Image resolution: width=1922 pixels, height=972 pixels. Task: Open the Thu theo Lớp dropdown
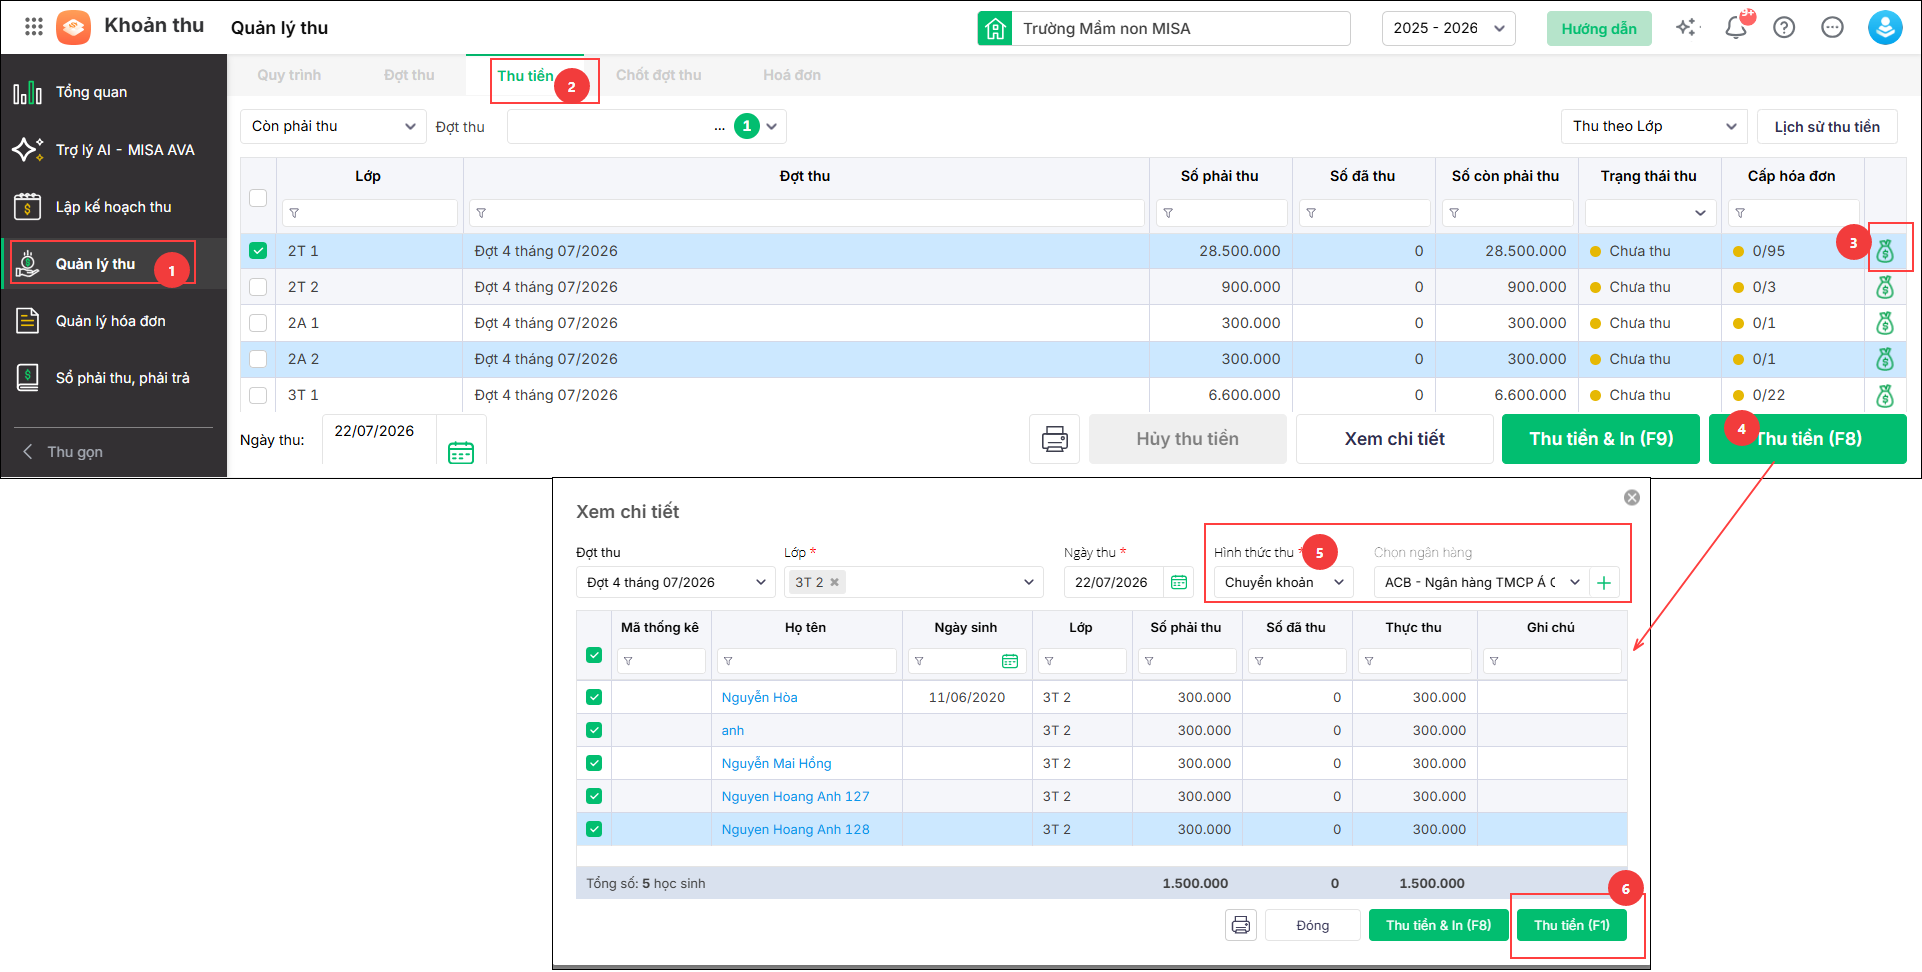[x=1654, y=126]
